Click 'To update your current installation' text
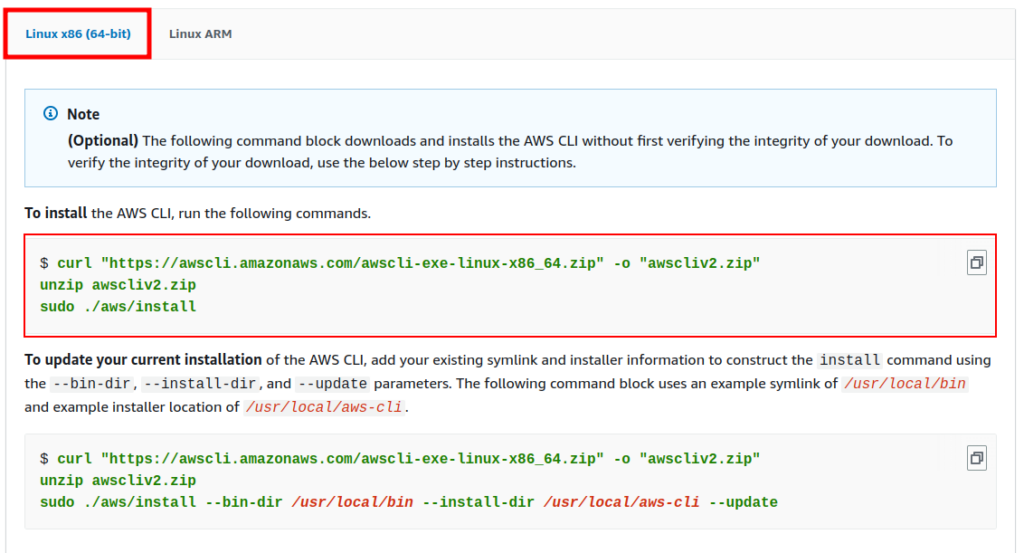The width and height of the screenshot is (1024, 553). [x=143, y=360]
